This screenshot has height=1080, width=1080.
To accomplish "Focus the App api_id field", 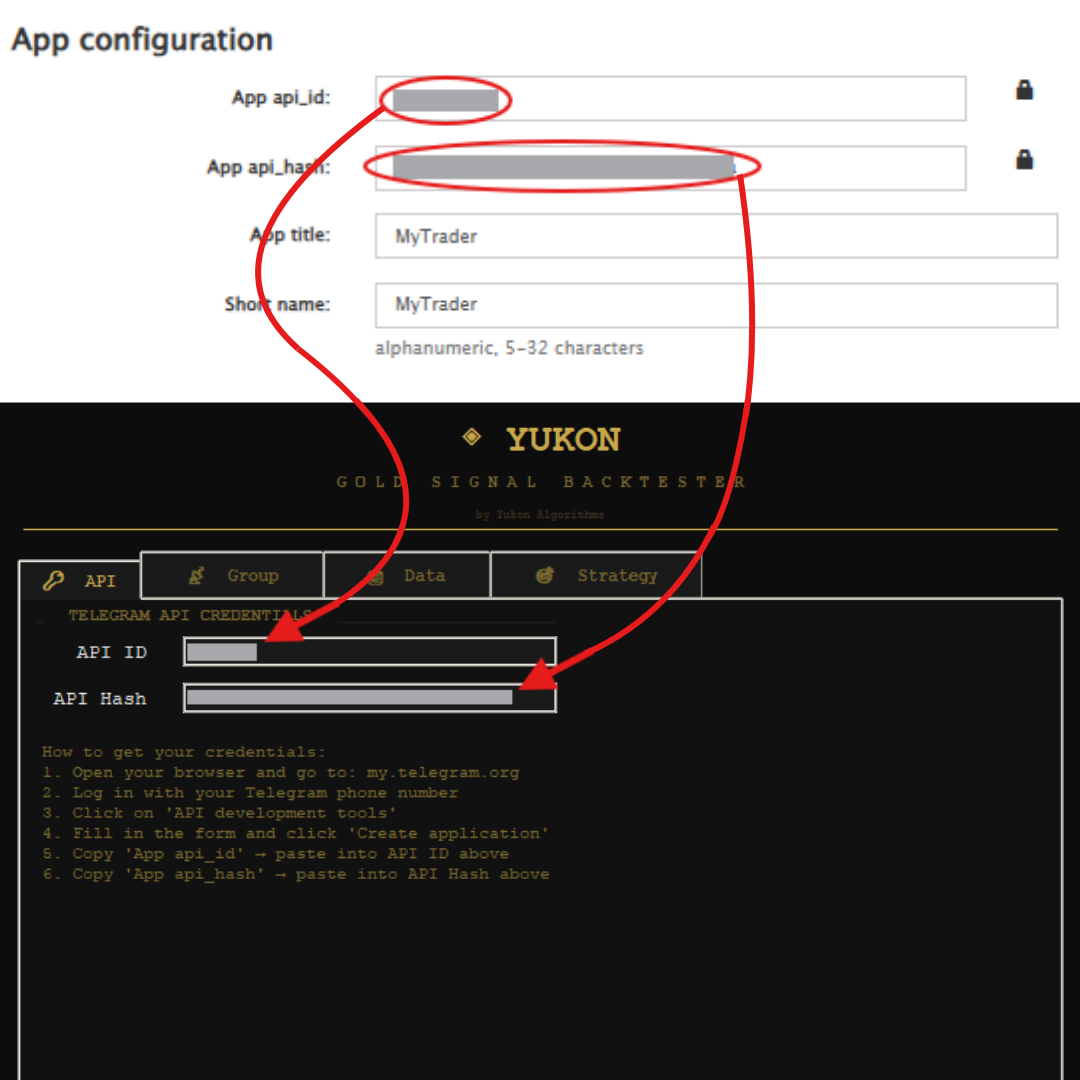I will click(670, 98).
